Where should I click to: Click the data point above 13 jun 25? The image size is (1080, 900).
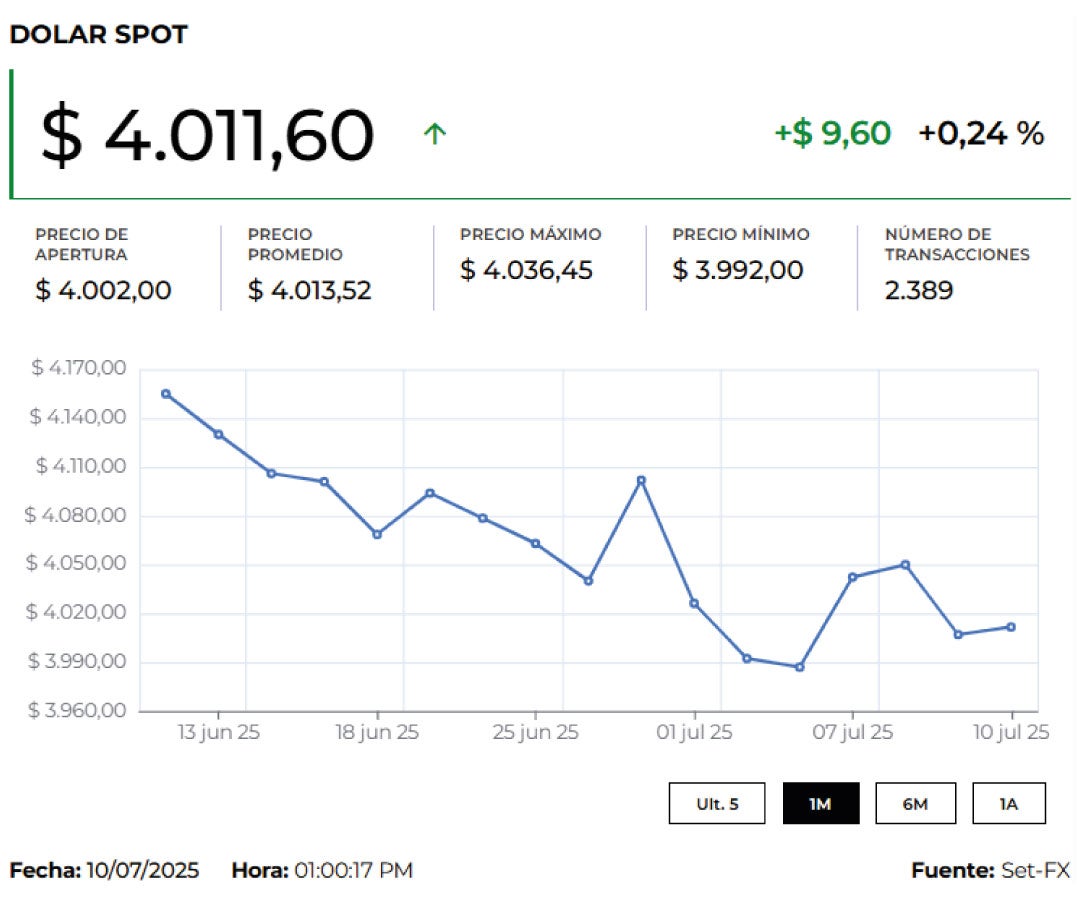[218, 434]
